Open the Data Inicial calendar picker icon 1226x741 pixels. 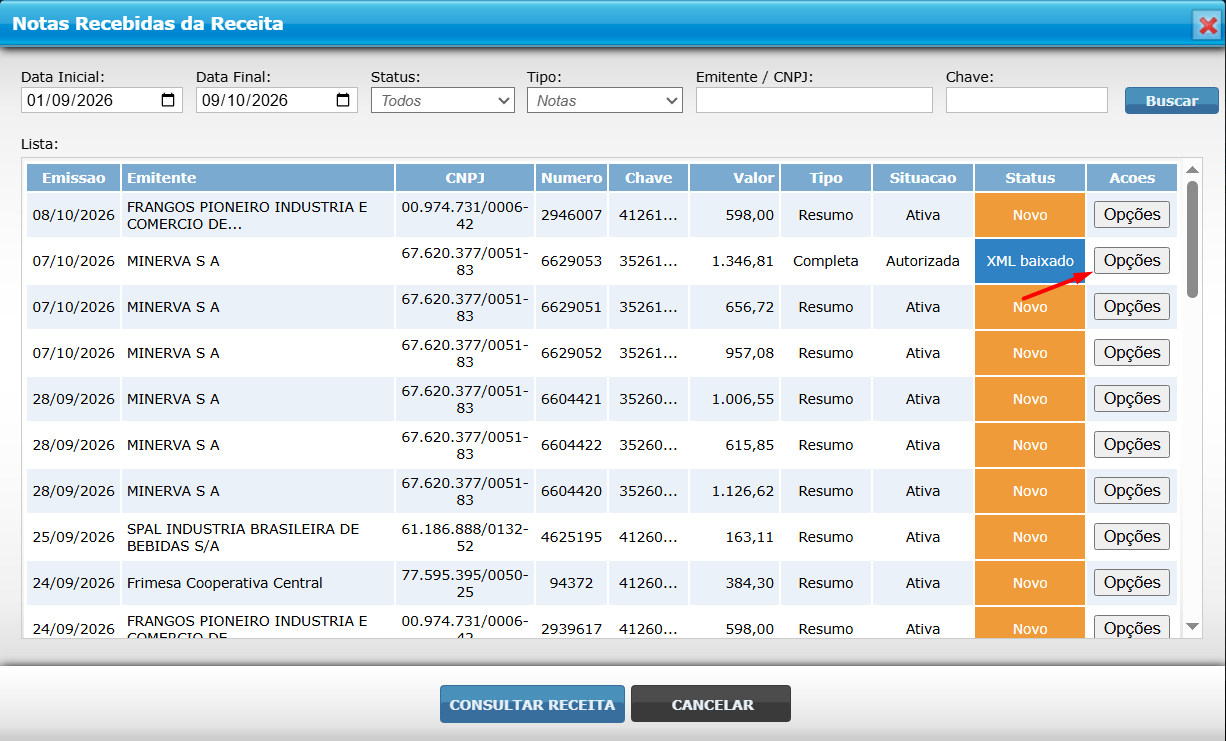168,100
